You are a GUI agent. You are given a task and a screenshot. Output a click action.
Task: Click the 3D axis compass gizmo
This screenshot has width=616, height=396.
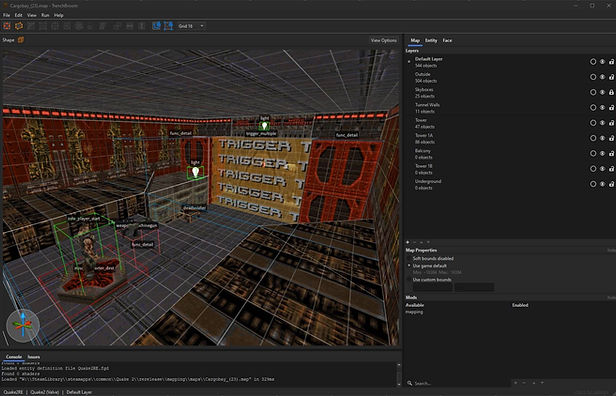pos(23,325)
